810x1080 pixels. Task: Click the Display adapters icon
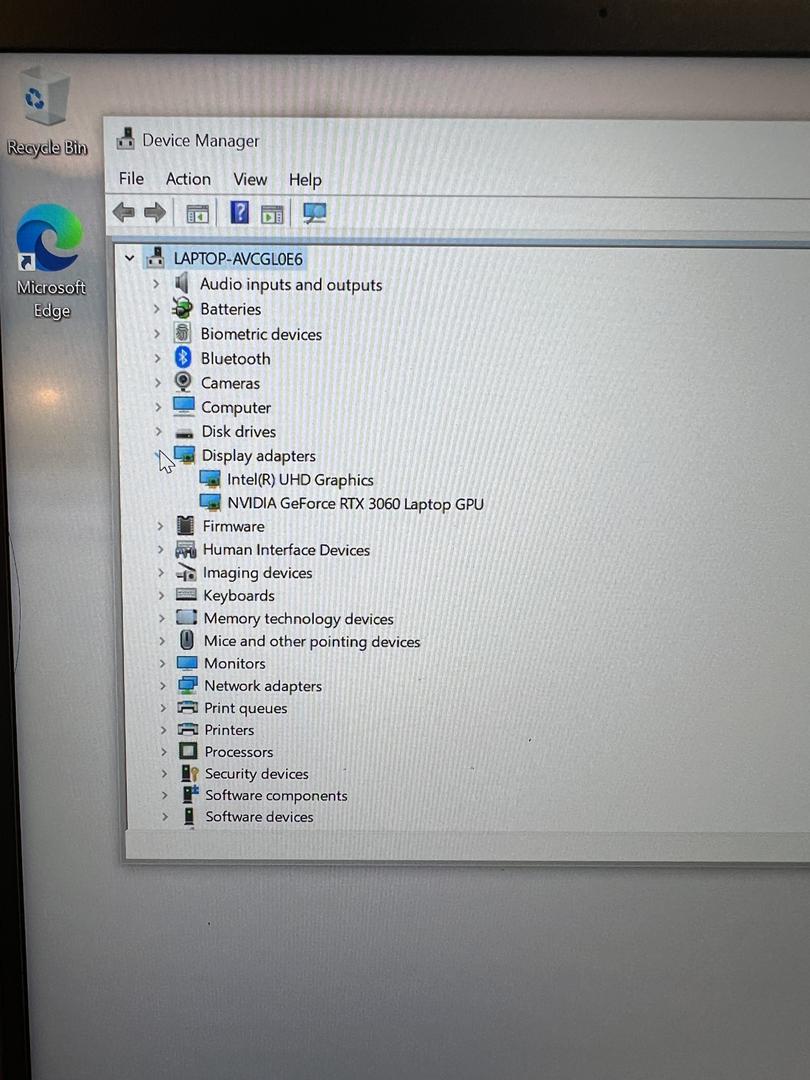click(x=185, y=455)
